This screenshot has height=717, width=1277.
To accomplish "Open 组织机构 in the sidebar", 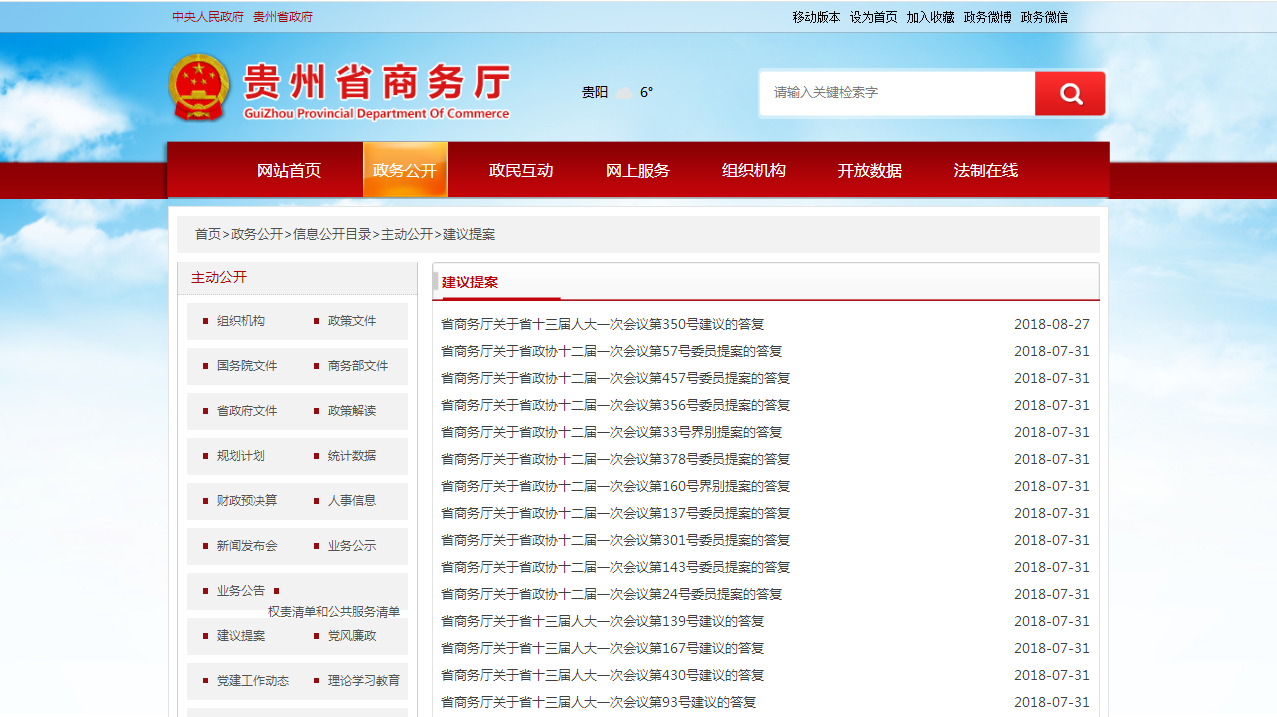I will 241,321.
